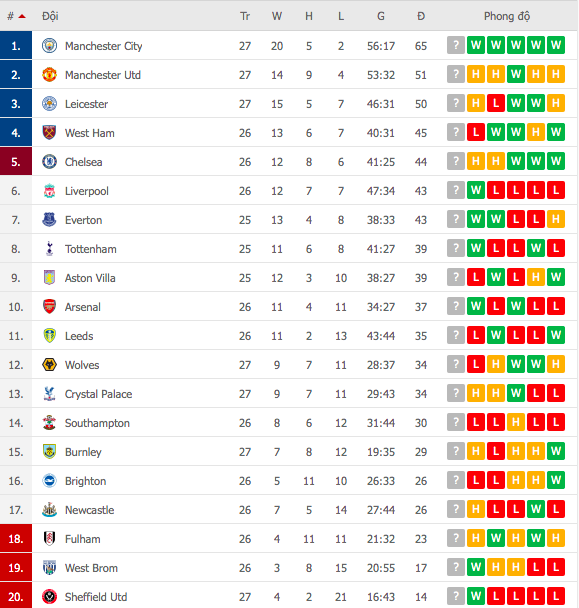The height and width of the screenshot is (608, 579).
Task: Click the Liverpool club crest icon
Action: pyautogui.click(x=49, y=191)
